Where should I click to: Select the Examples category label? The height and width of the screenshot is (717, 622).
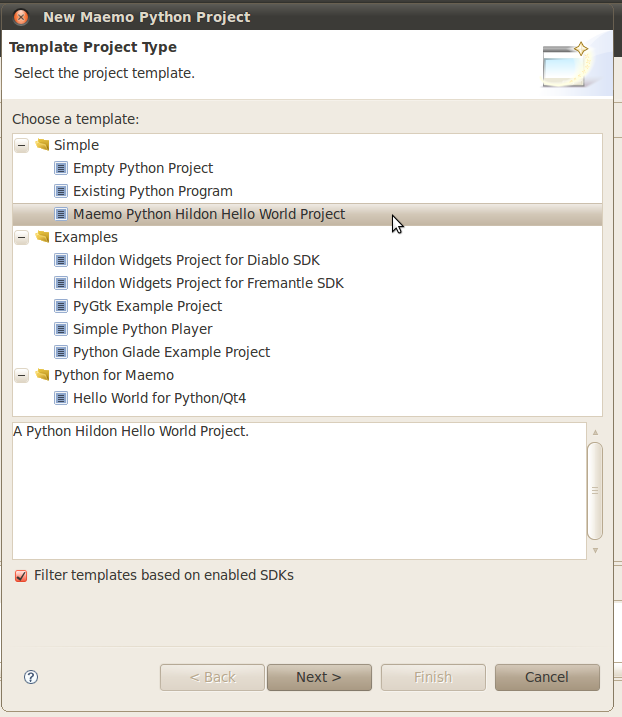(86, 237)
